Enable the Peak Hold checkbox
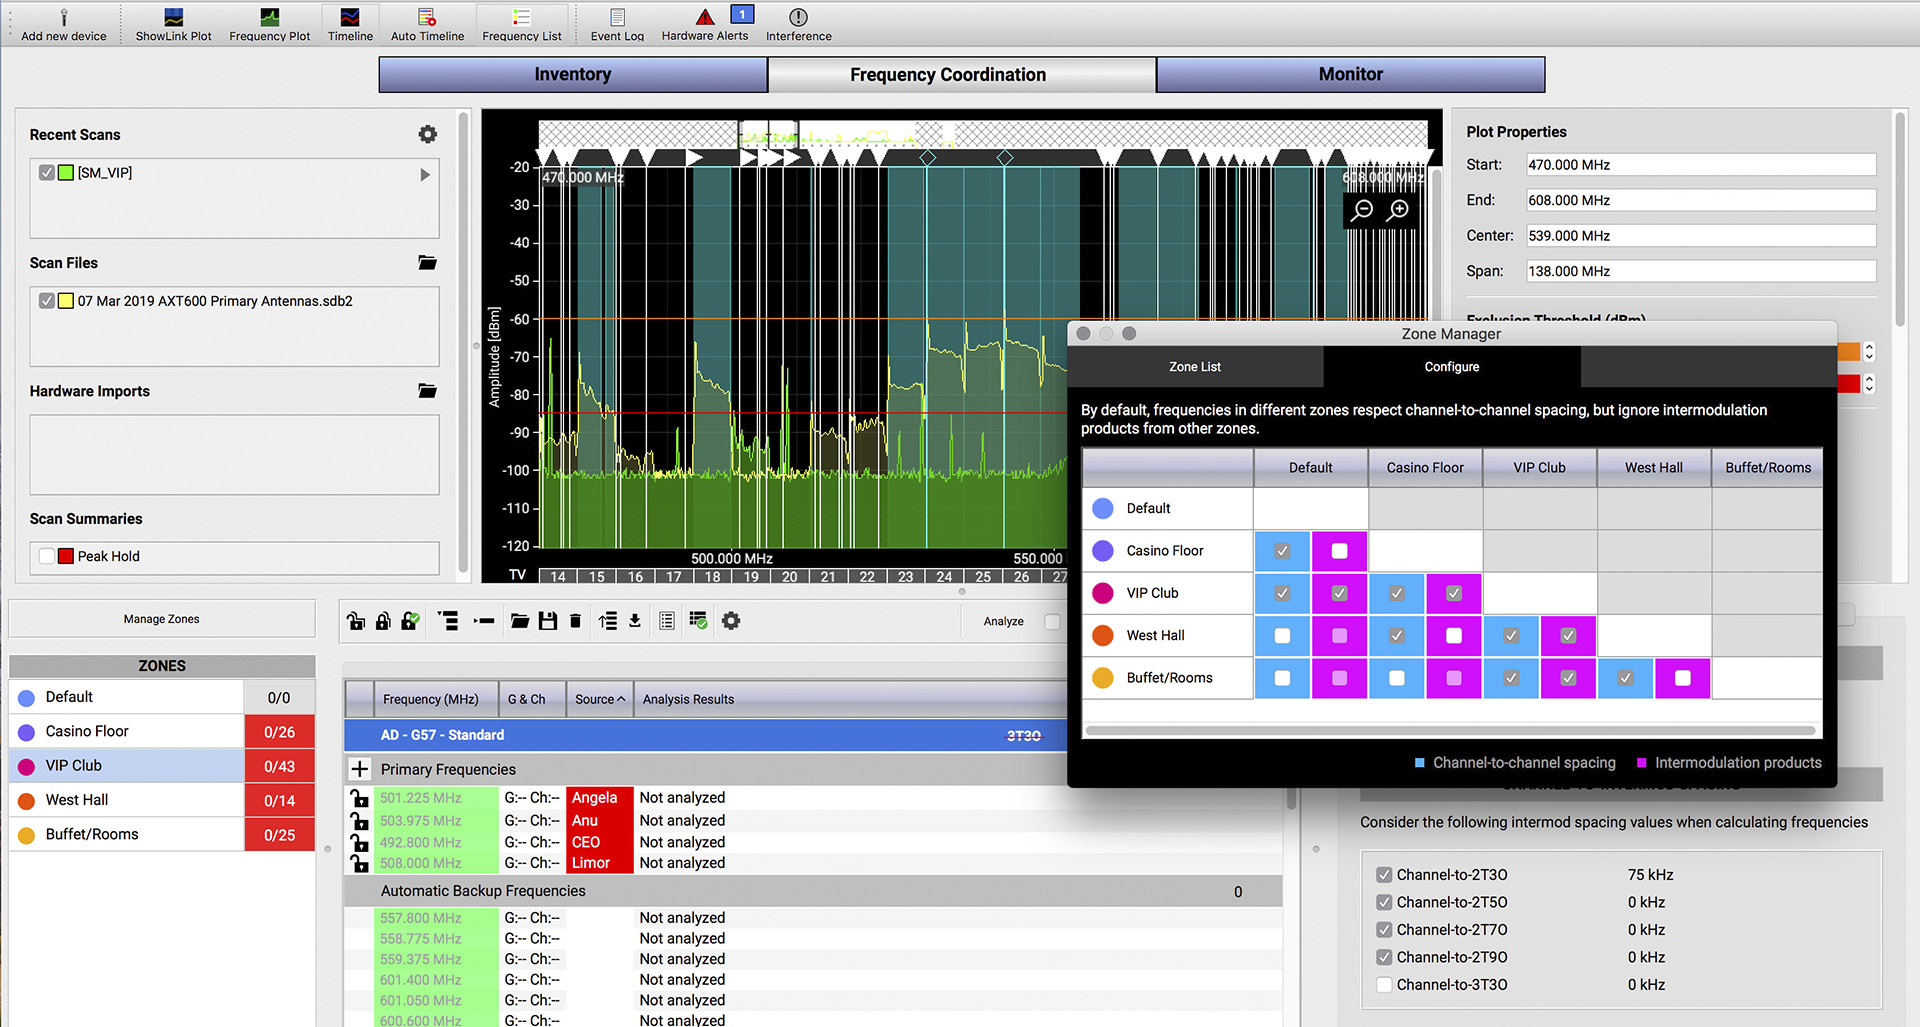The image size is (1920, 1027). (46, 556)
